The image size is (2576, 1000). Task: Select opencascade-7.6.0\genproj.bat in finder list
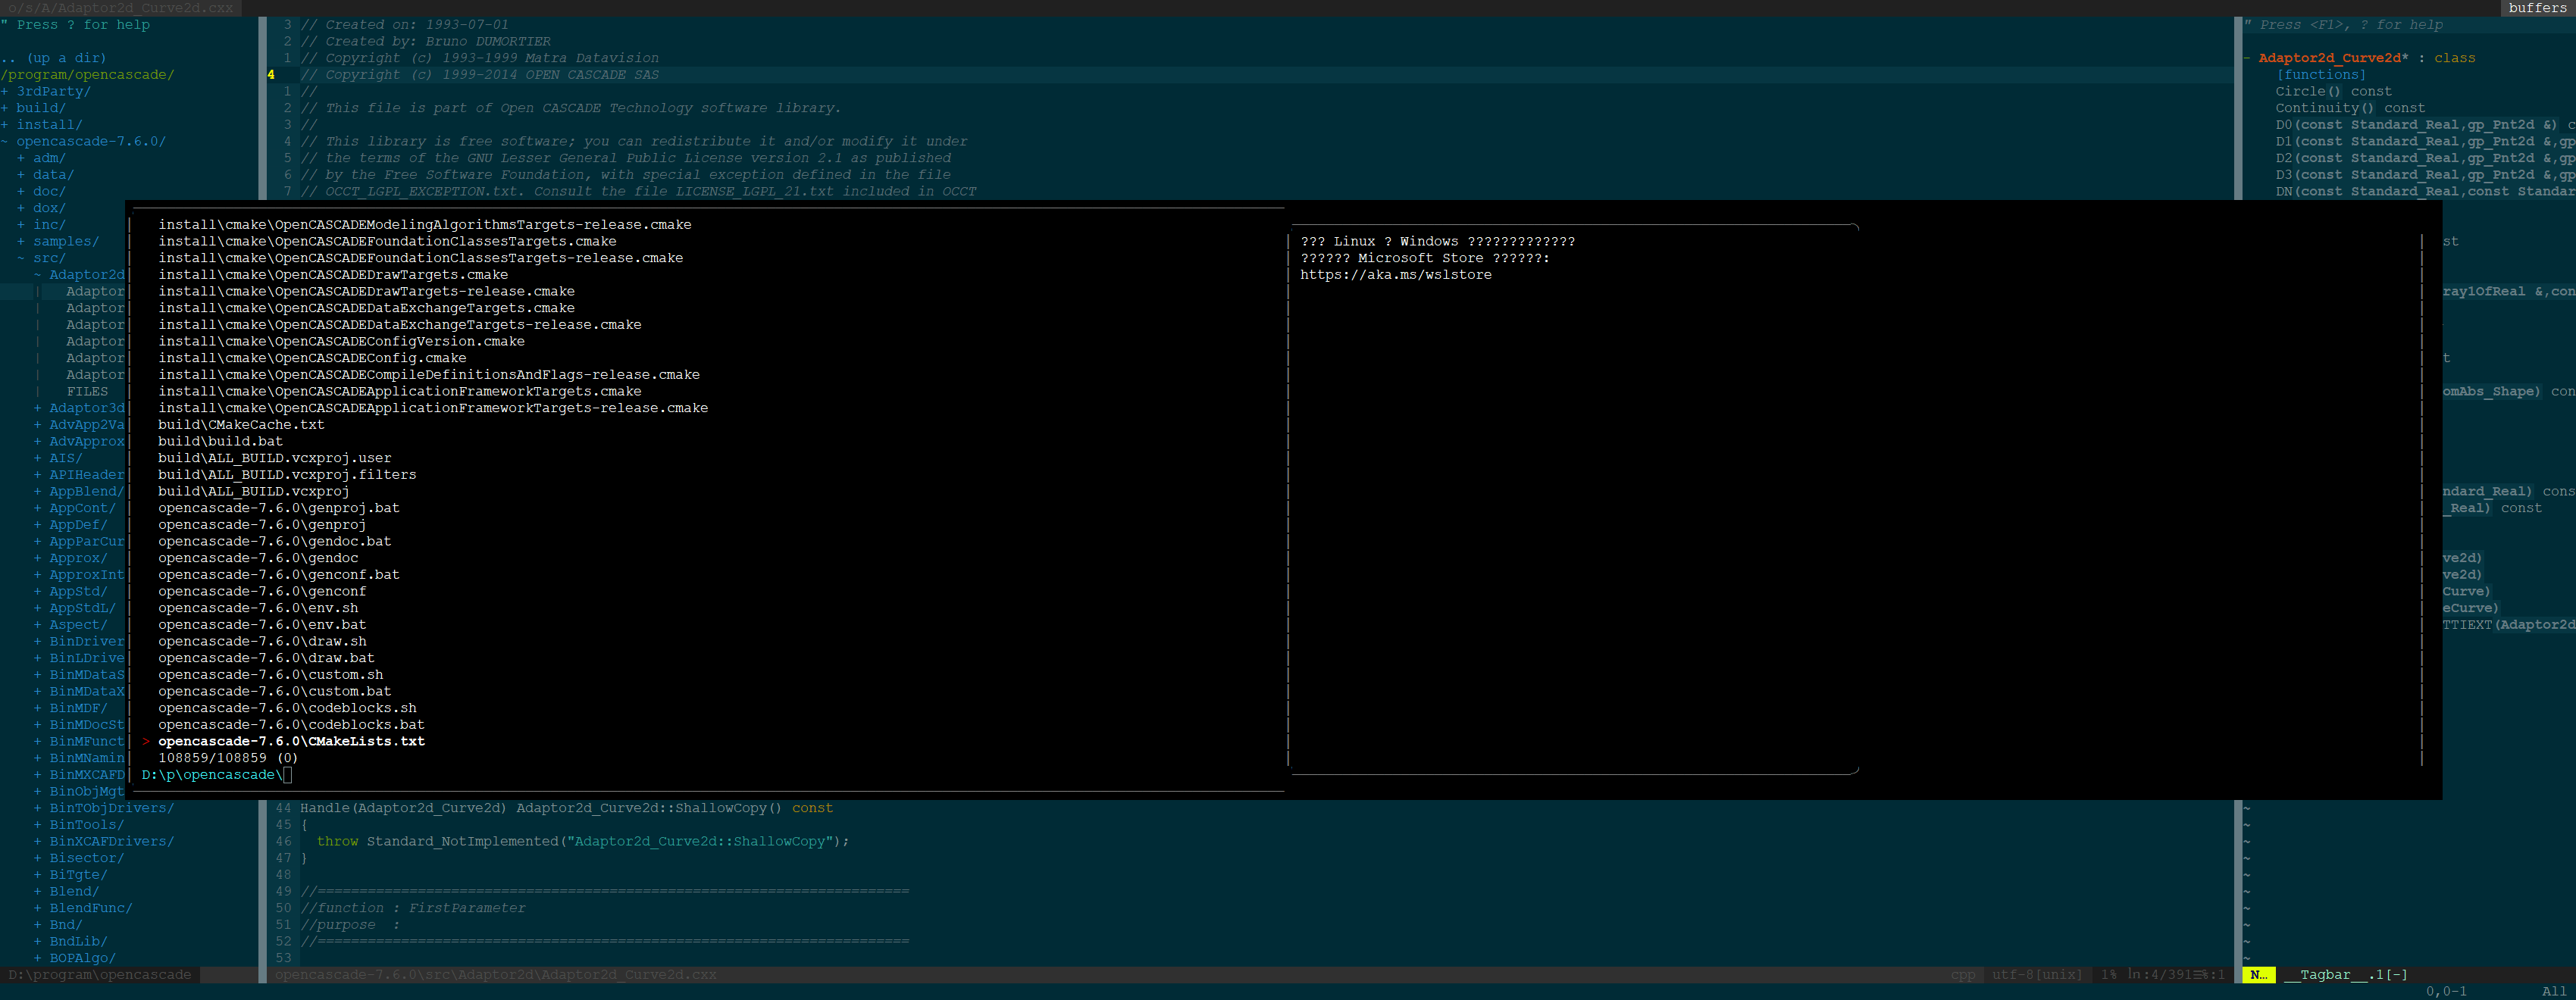[x=278, y=508]
